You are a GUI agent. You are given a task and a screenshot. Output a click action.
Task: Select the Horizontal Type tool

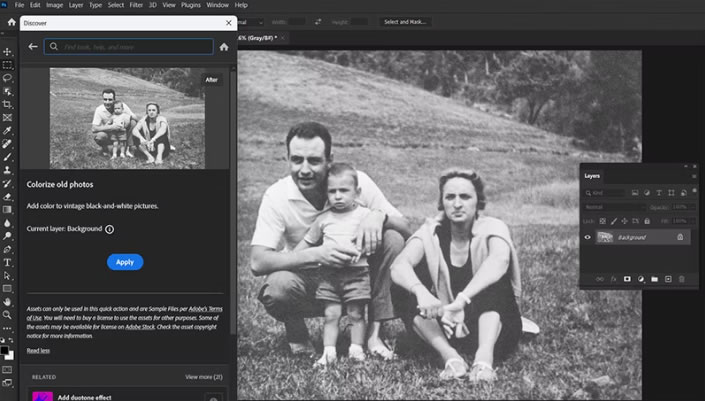tap(8, 262)
